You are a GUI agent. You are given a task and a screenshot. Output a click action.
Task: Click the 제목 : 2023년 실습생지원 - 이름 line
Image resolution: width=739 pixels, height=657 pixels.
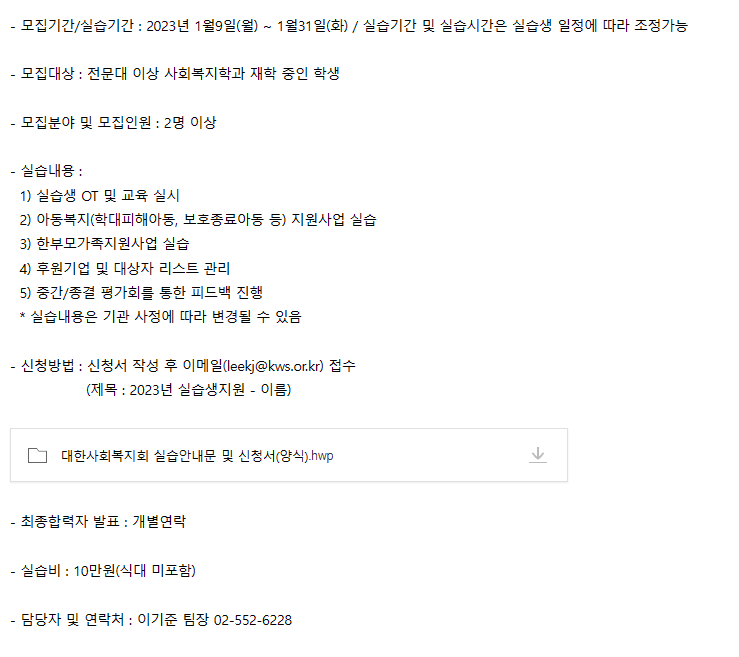point(188,390)
